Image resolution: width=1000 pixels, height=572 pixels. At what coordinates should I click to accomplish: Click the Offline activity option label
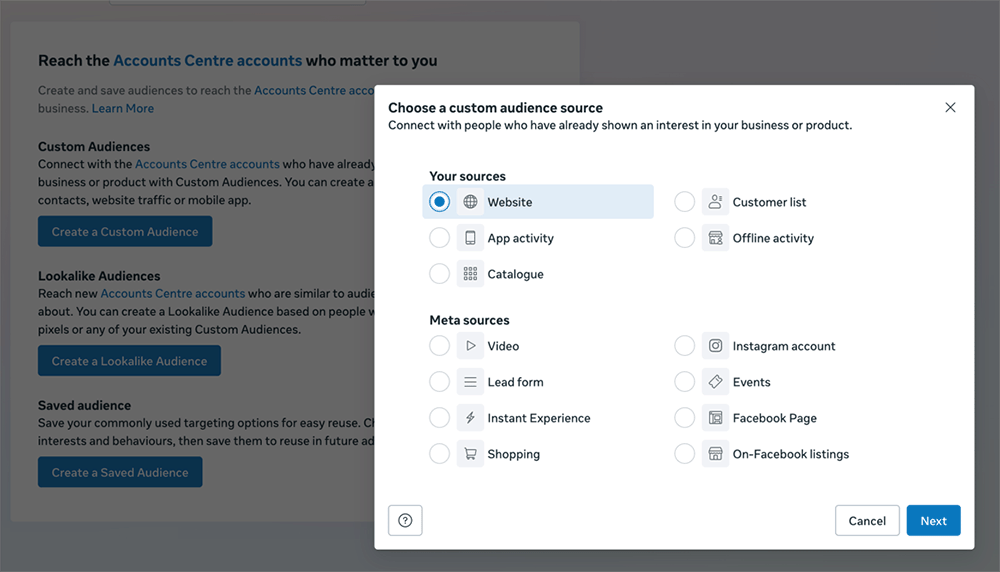pos(773,238)
